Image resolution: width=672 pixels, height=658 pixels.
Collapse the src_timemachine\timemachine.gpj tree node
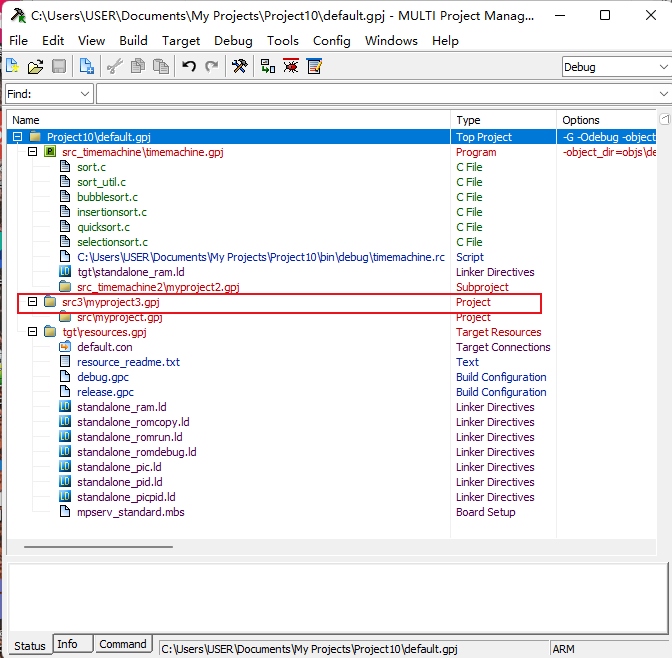[x=32, y=152]
